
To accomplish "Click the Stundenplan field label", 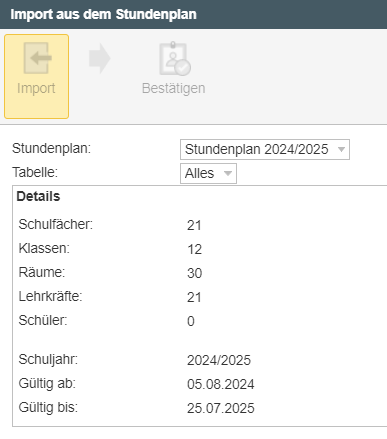I will point(52,148).
